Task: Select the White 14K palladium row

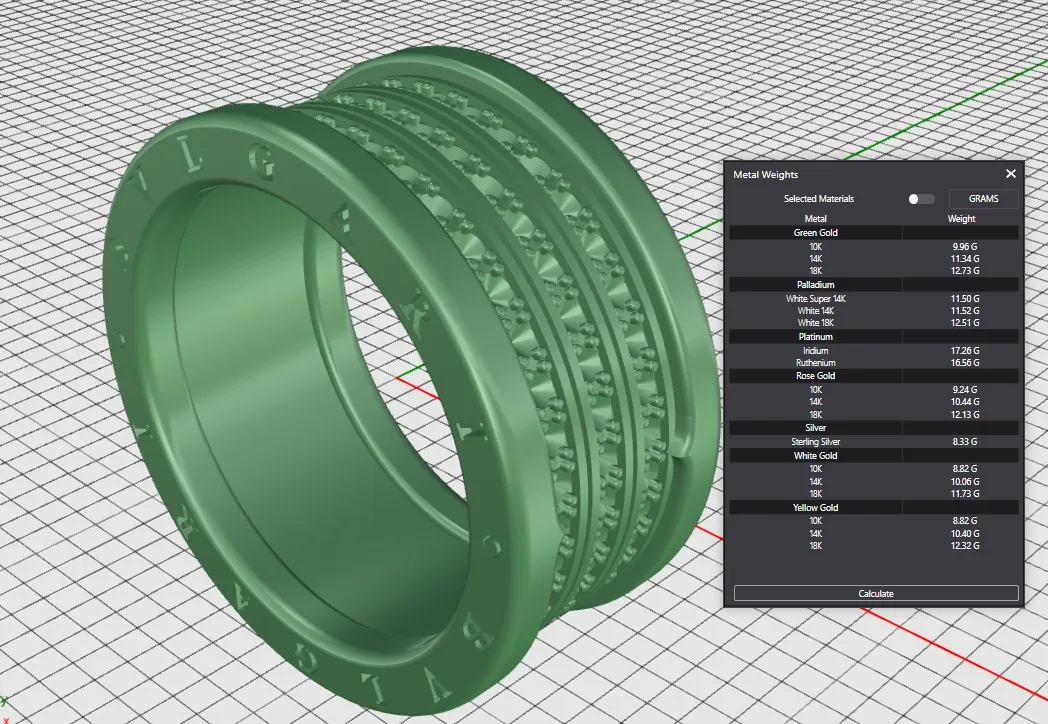Action: (874, 311)
